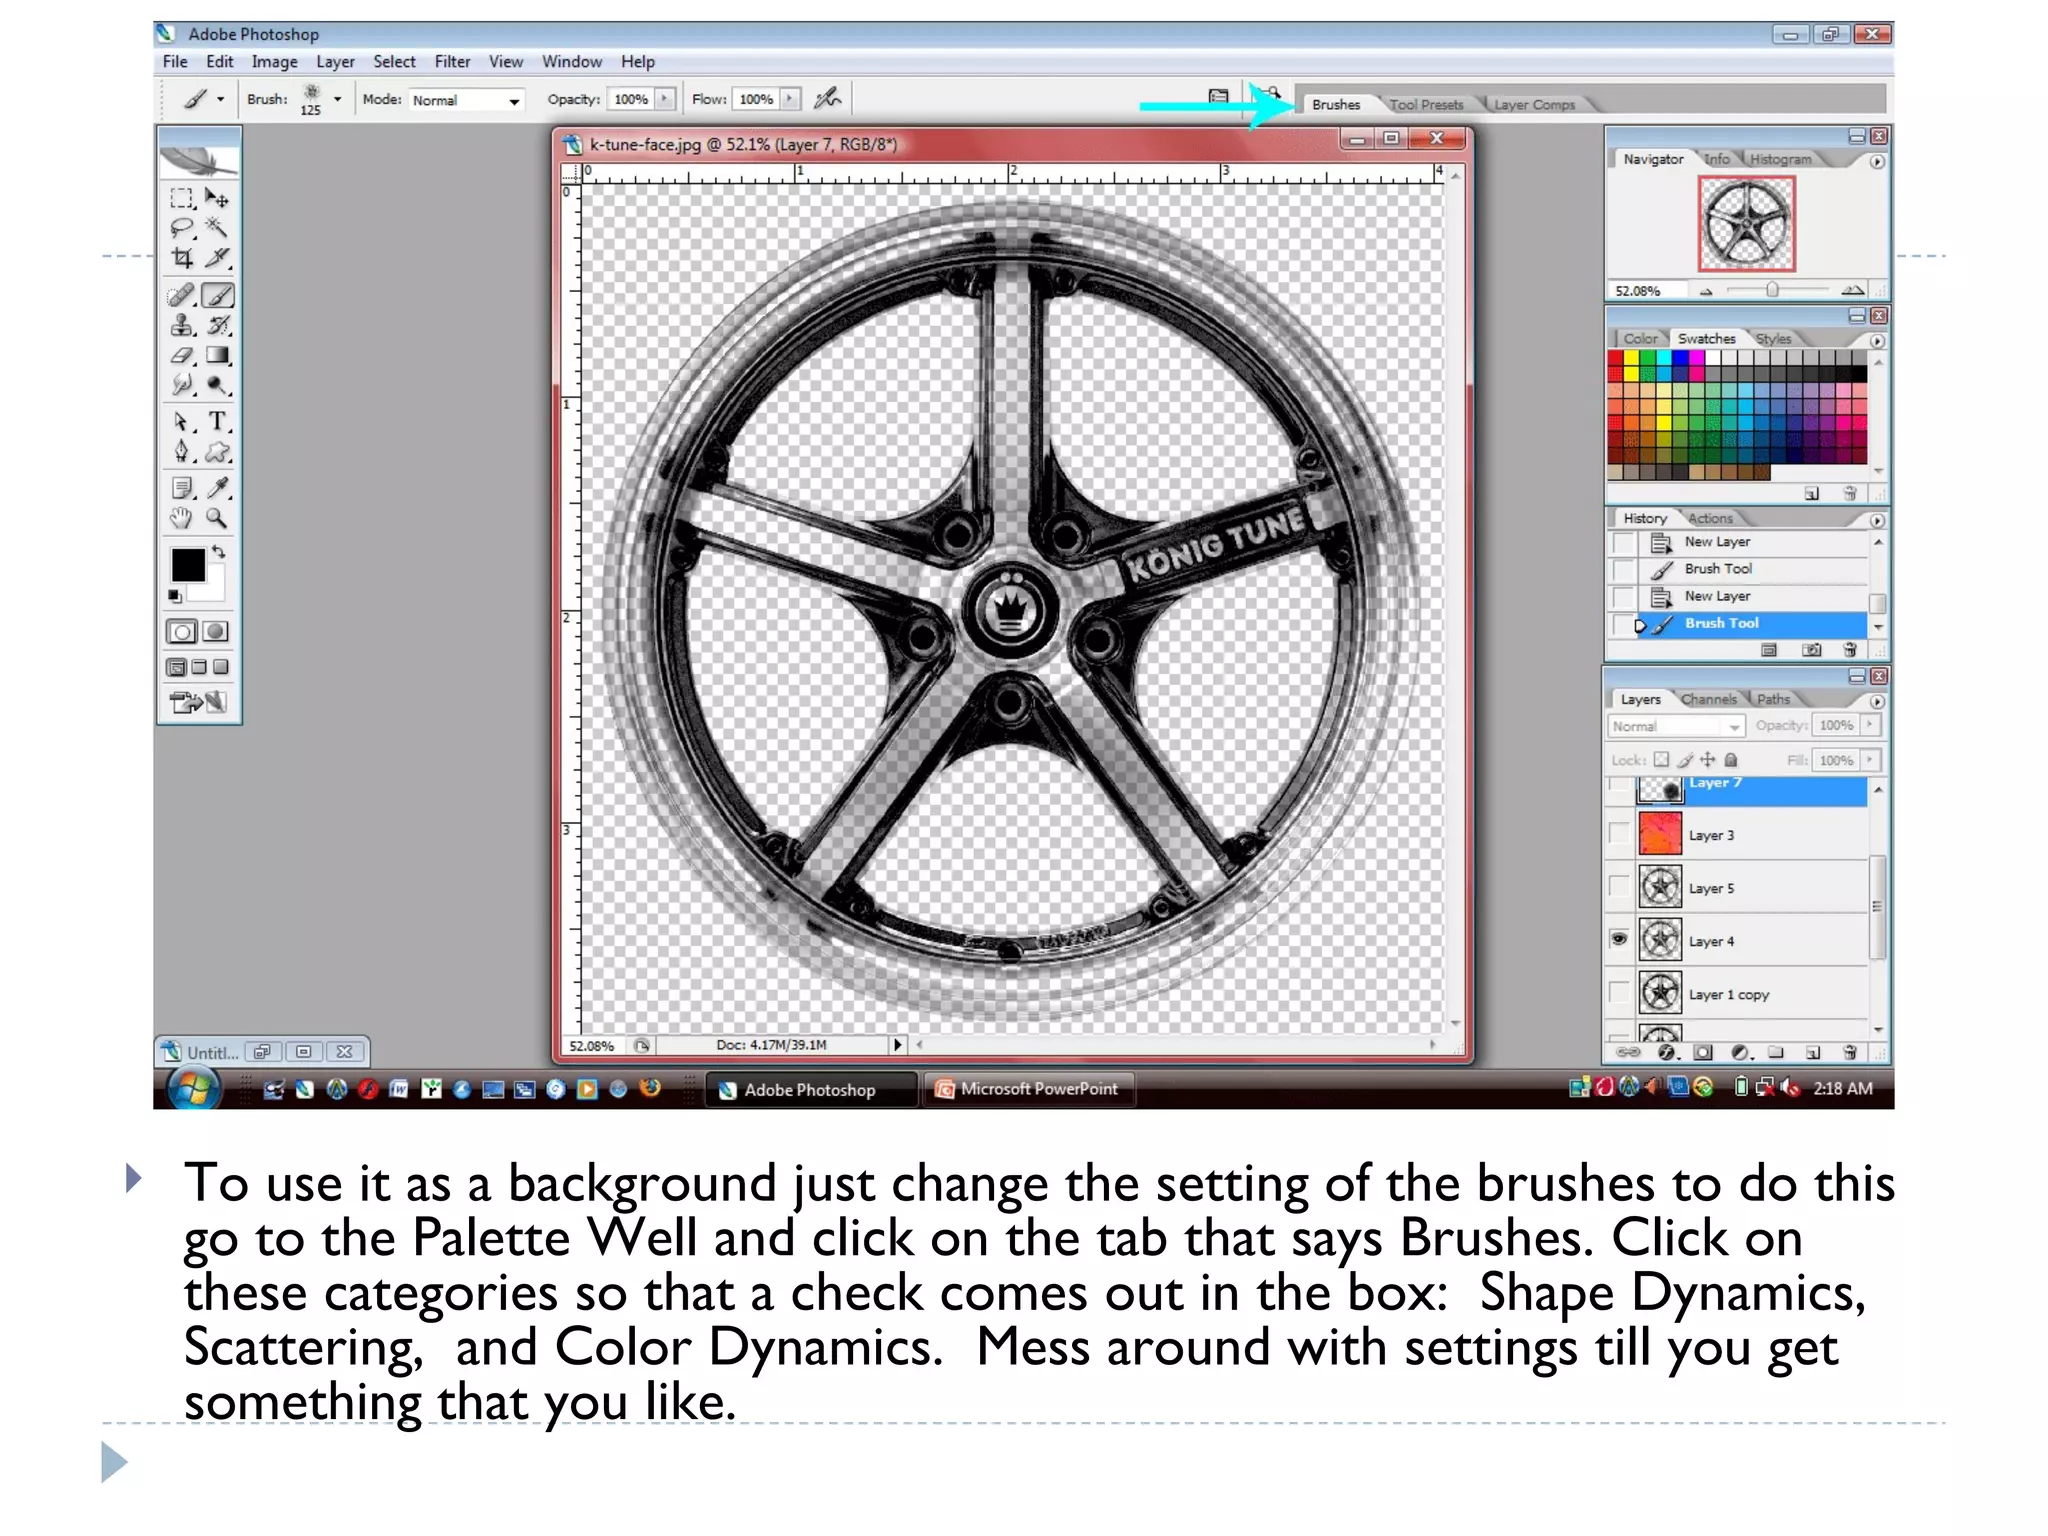This screenshot has height=1536, width=2048.
Task: Show Layer 3 using its visibility box
Action: tap(1619, 834)
